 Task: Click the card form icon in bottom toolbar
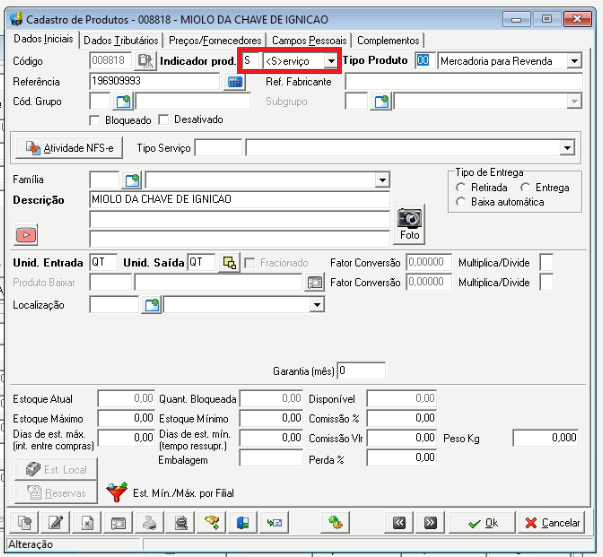118,522
